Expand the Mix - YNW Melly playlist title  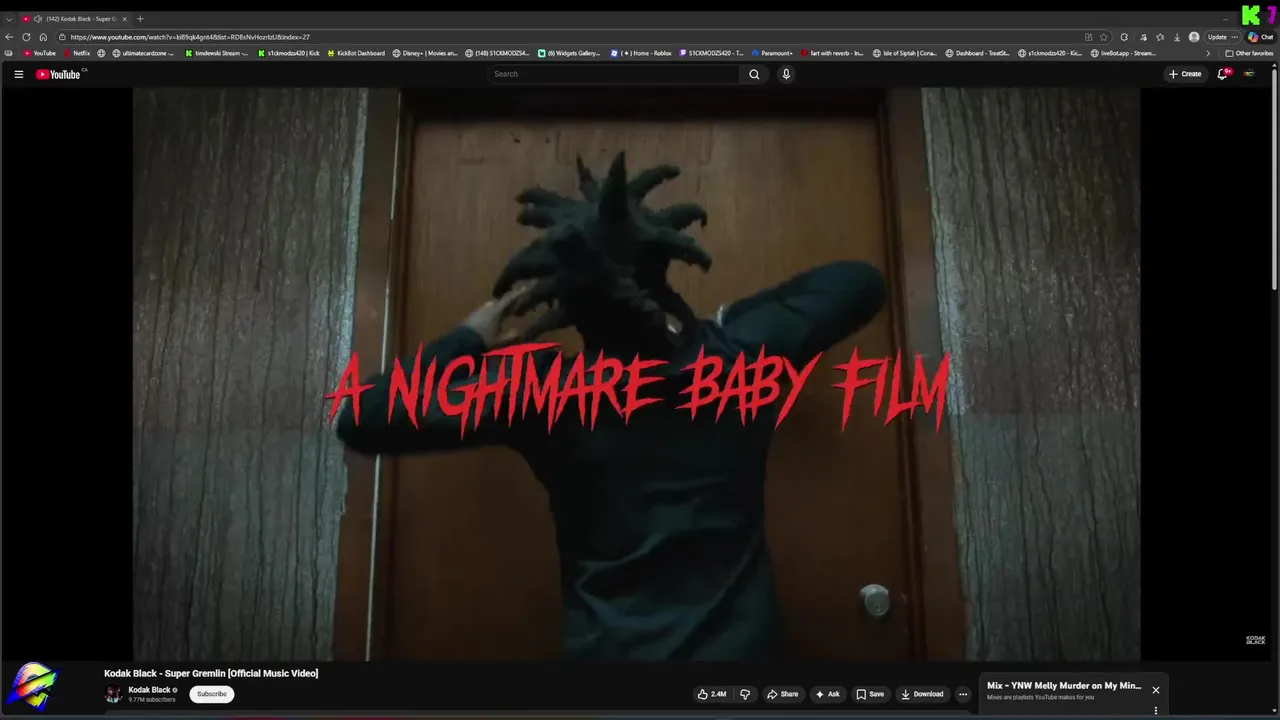(x=1063, y=686)
